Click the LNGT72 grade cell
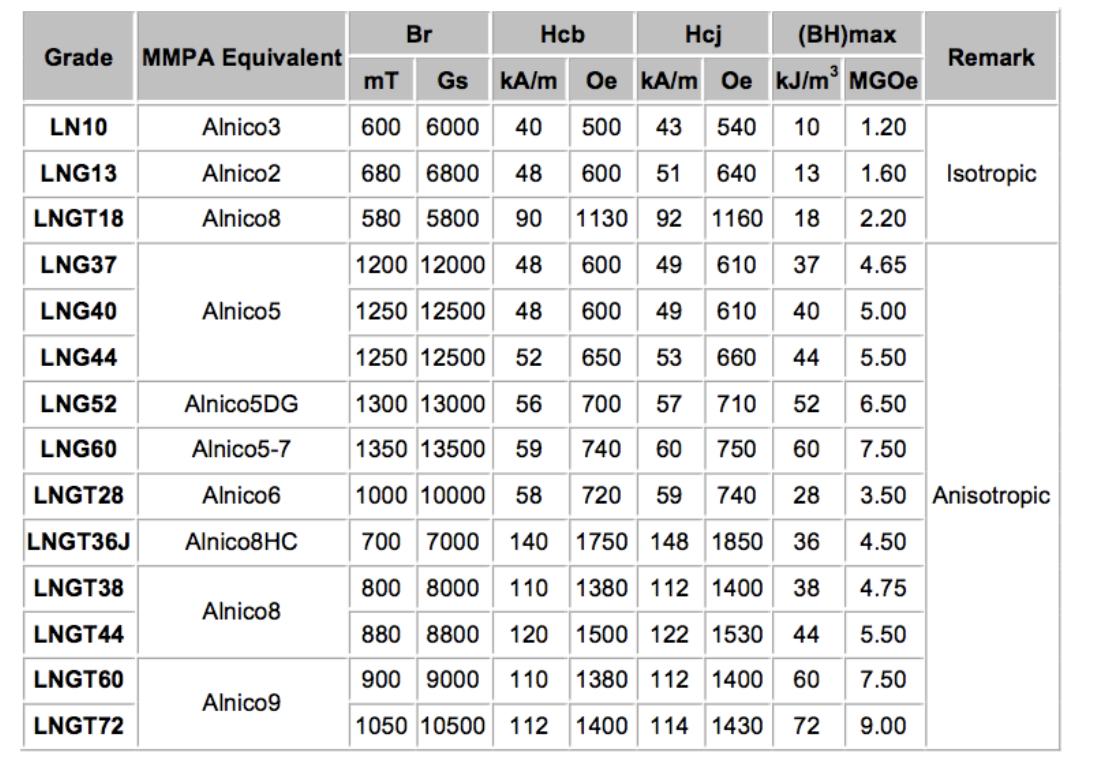Viewport: 1093px width, 782px height. pyautogui.click(x=78, y=726)
